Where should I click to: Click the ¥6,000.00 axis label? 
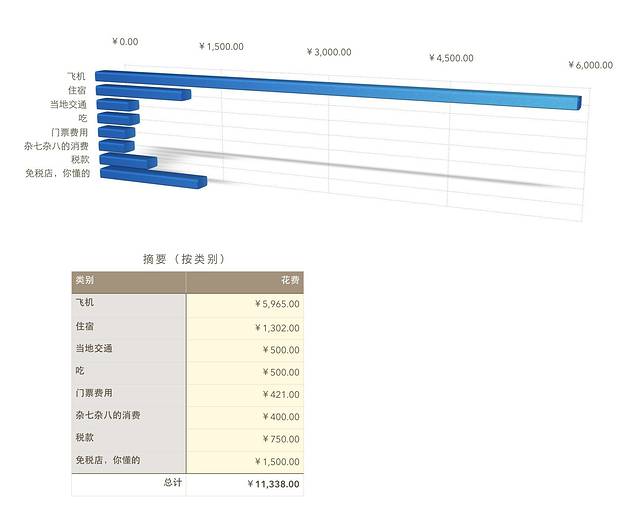[590, 65]
